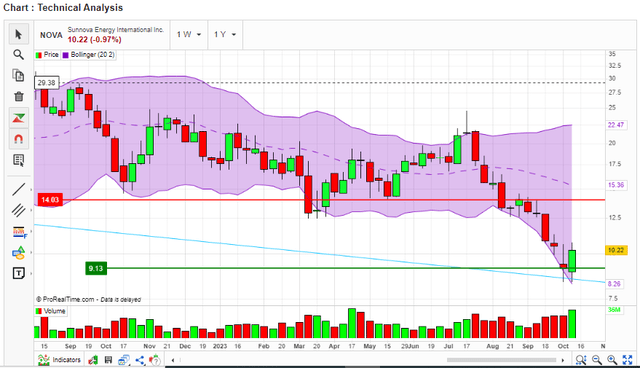Click the save floppy disk icon

coord(108,360)
